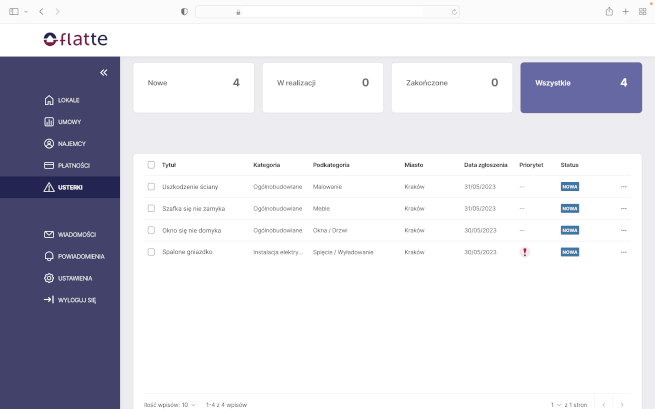The image size is (655, 409).
Task: Check the box for Uszkodzenie ściany
Action: click(x=151, y=187)
